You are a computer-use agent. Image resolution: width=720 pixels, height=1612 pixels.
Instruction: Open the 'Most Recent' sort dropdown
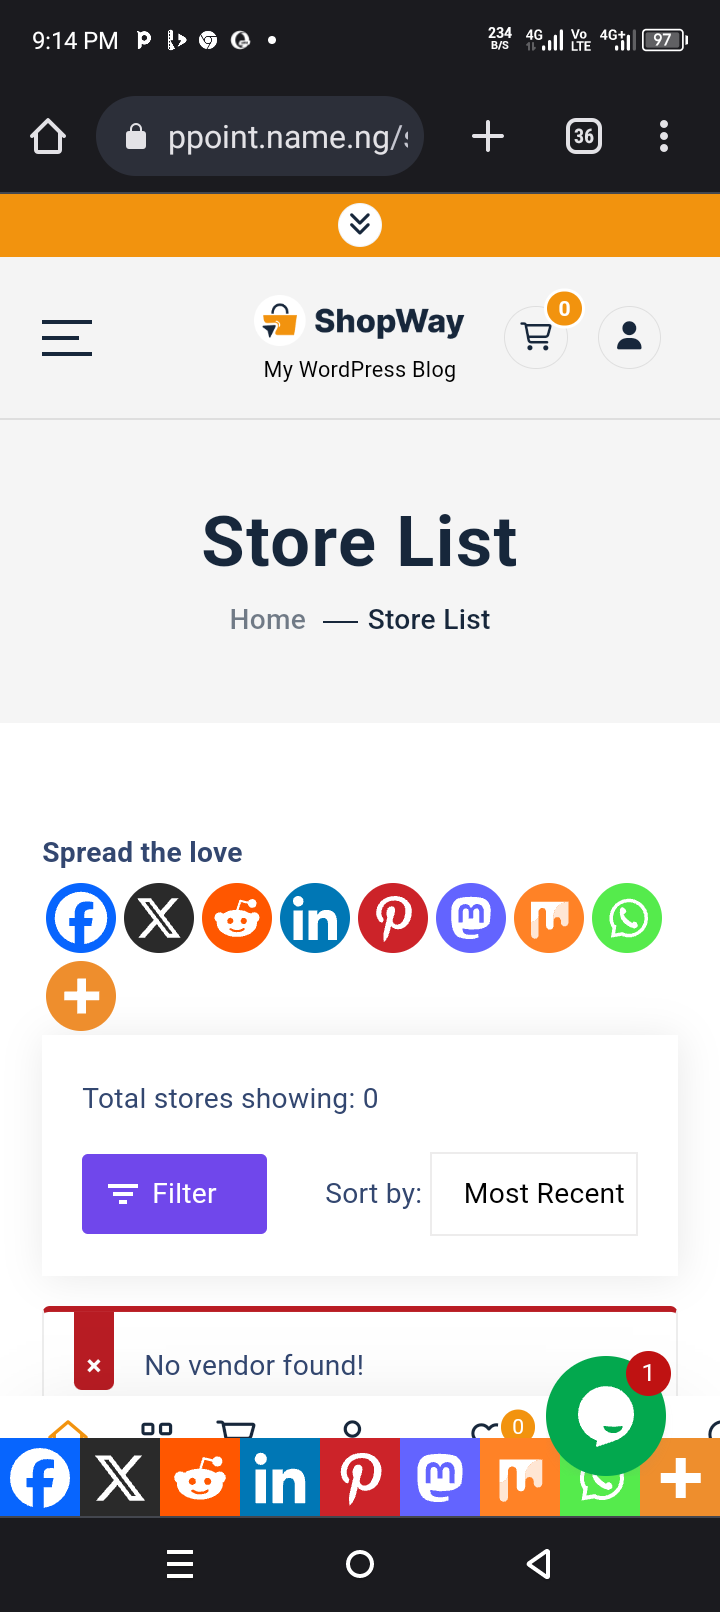click(x=533, y=1193)
